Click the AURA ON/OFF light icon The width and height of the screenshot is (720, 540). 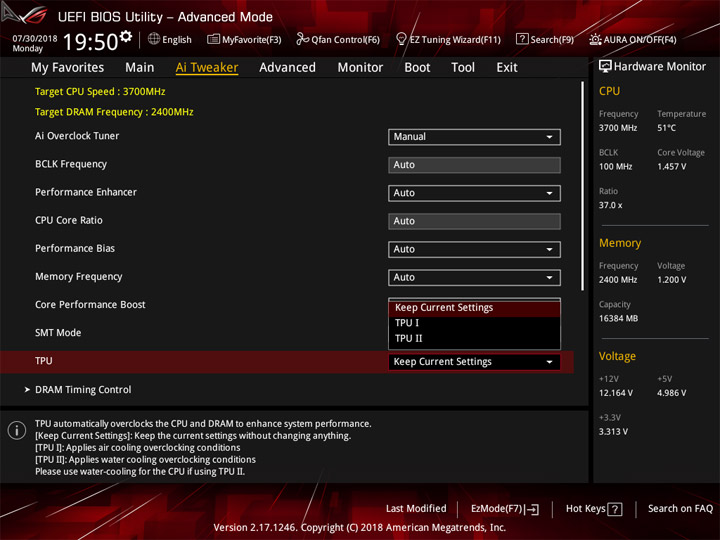[595, 39]
